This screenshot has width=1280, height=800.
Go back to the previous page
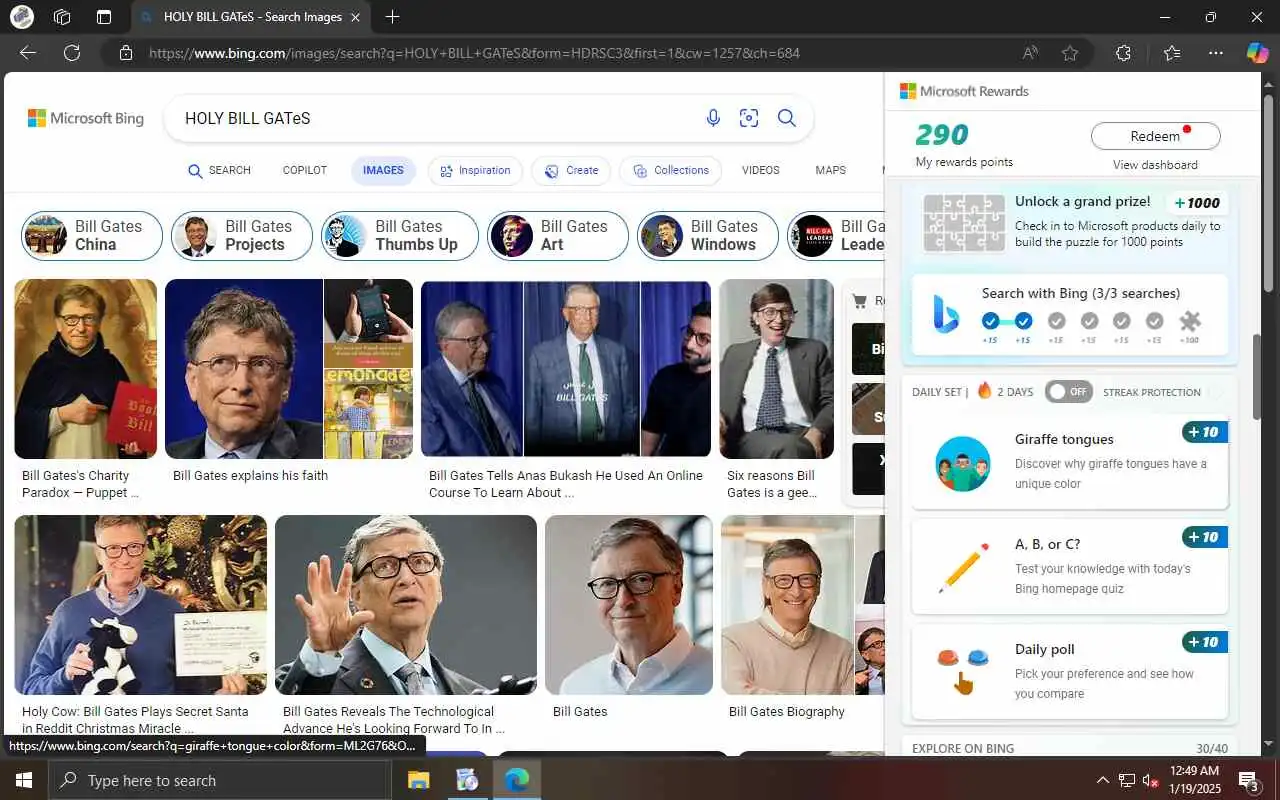[x=28, y=53]
